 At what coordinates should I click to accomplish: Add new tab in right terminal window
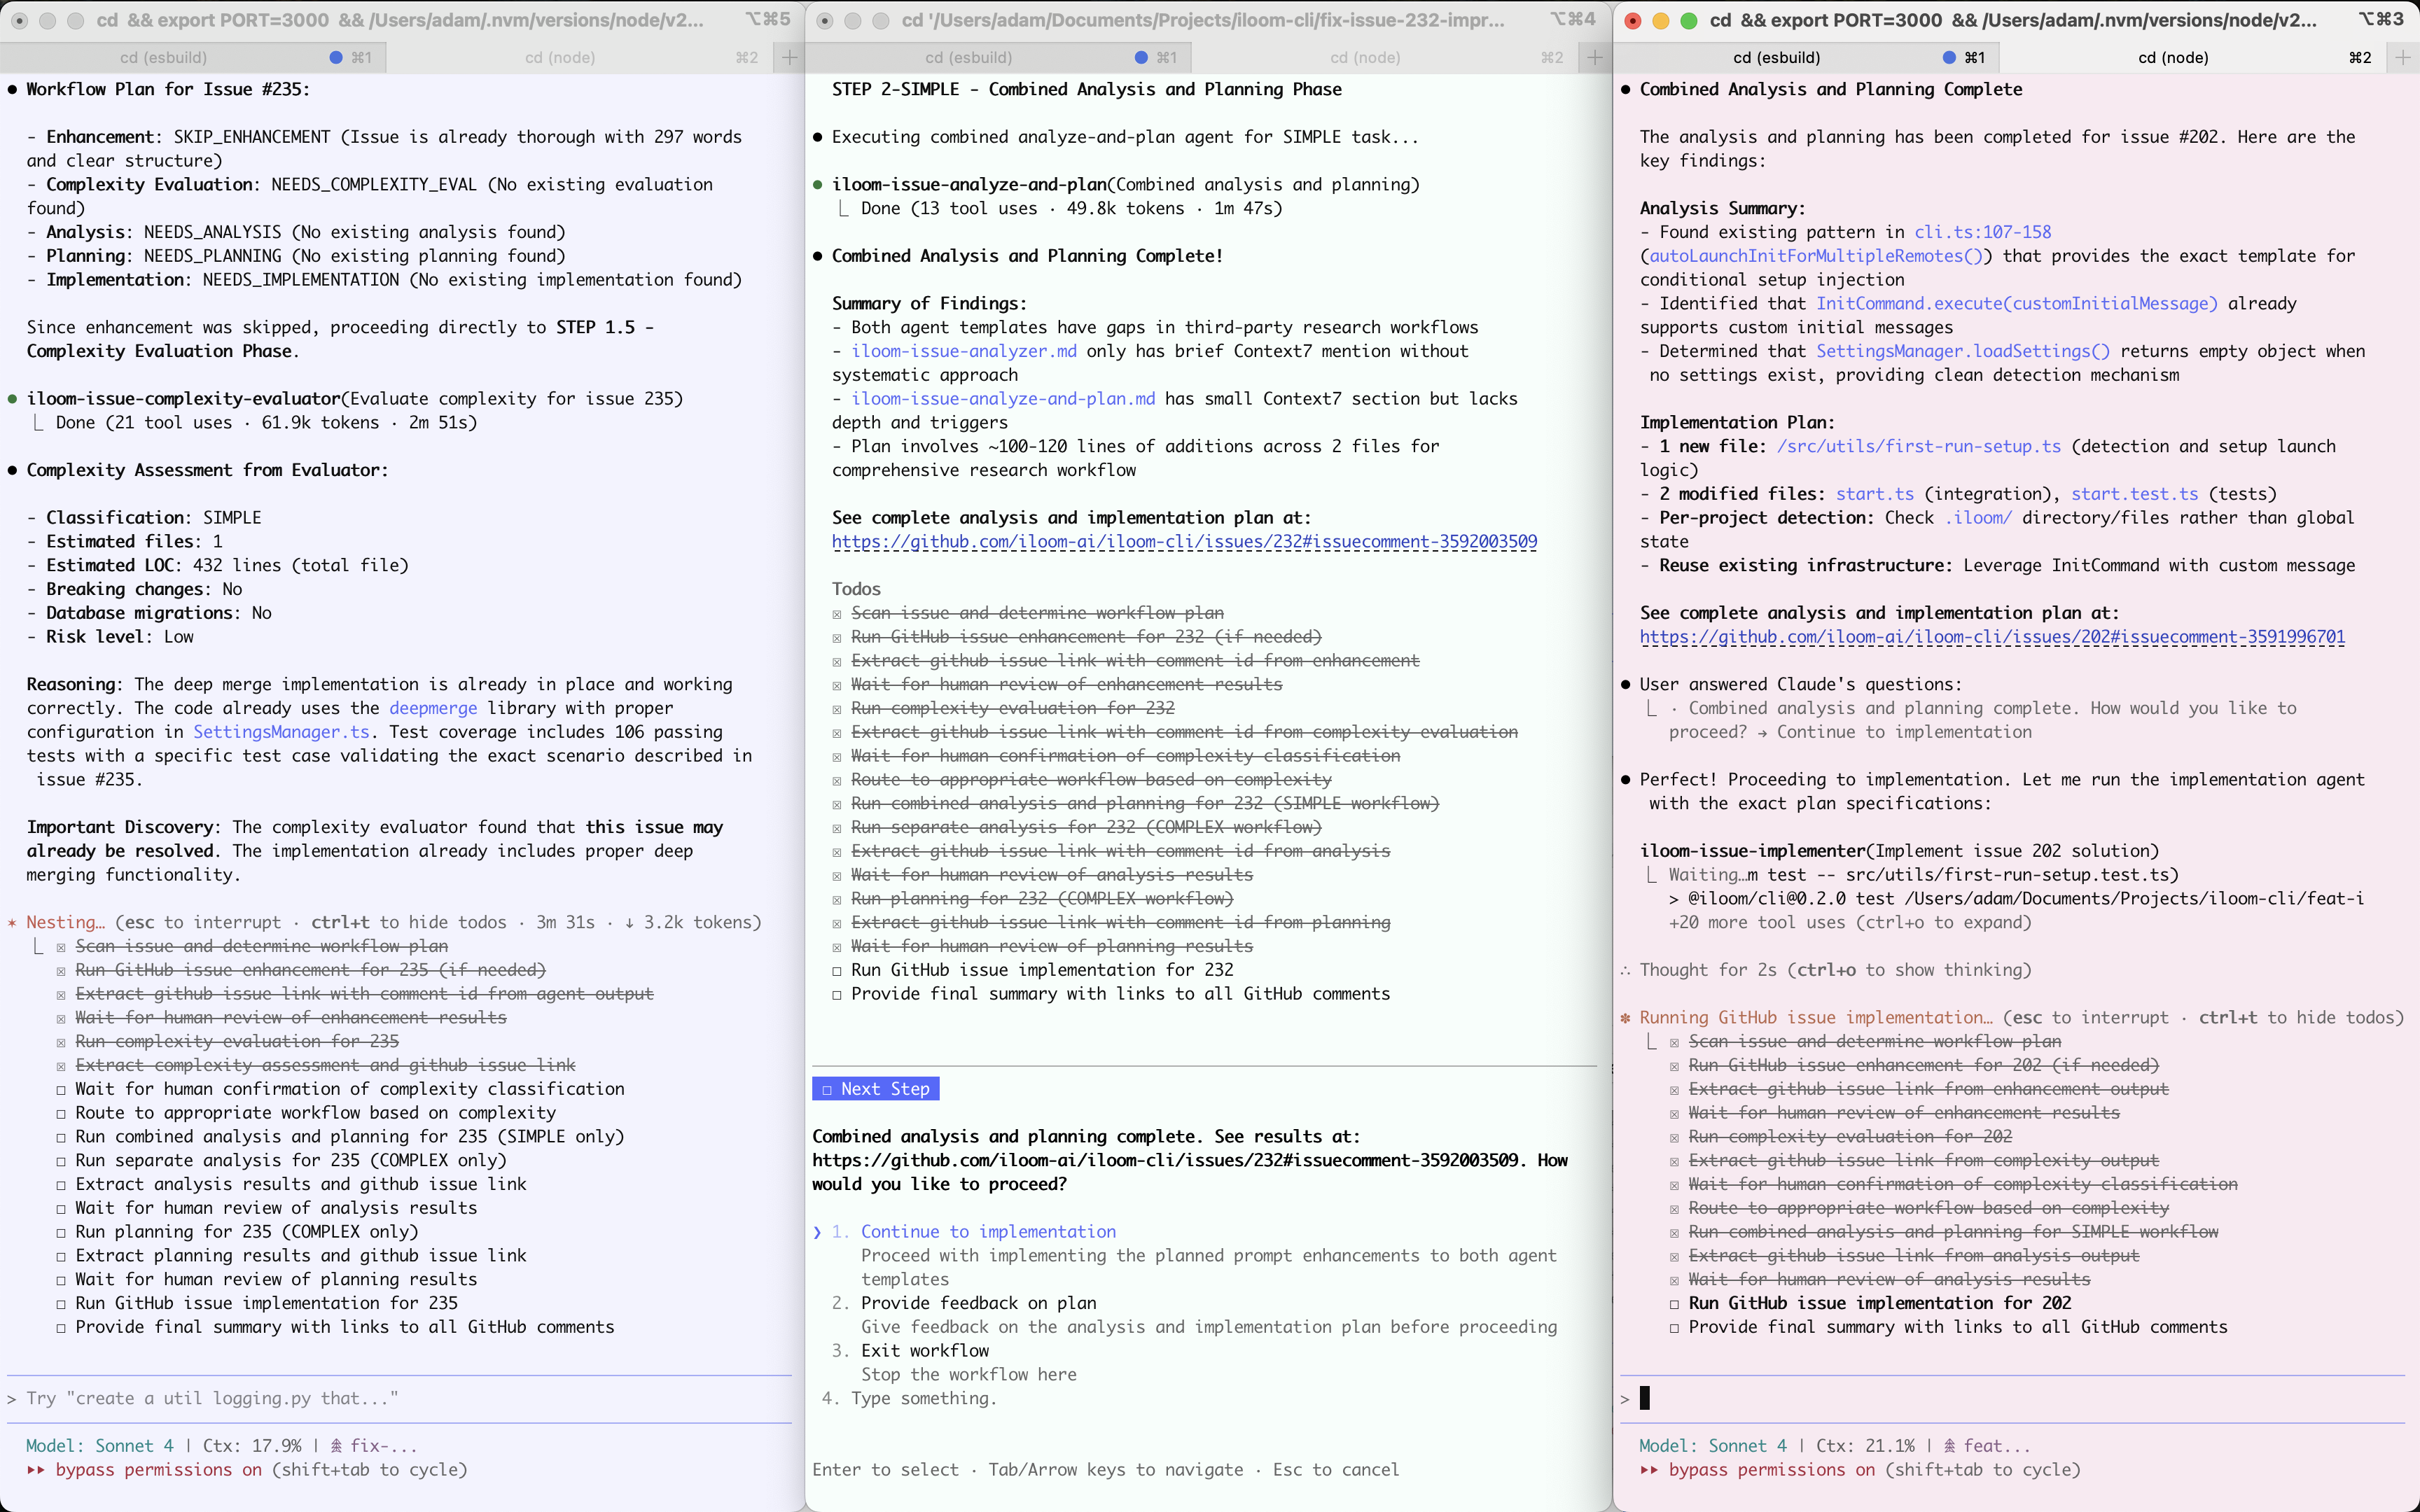pos(2402,58)
